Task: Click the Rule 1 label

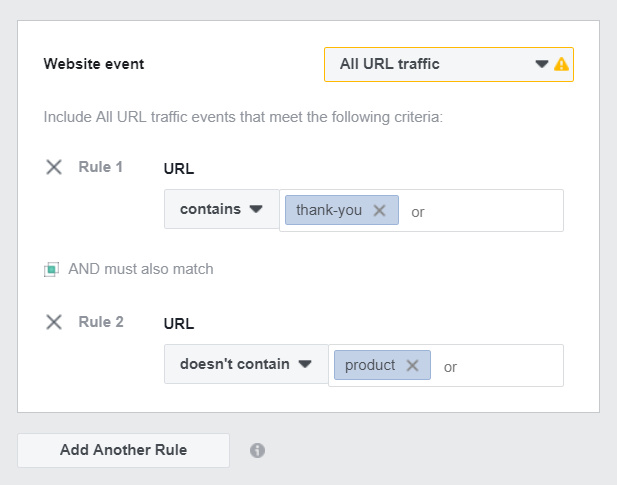Action: pos(101,167)
